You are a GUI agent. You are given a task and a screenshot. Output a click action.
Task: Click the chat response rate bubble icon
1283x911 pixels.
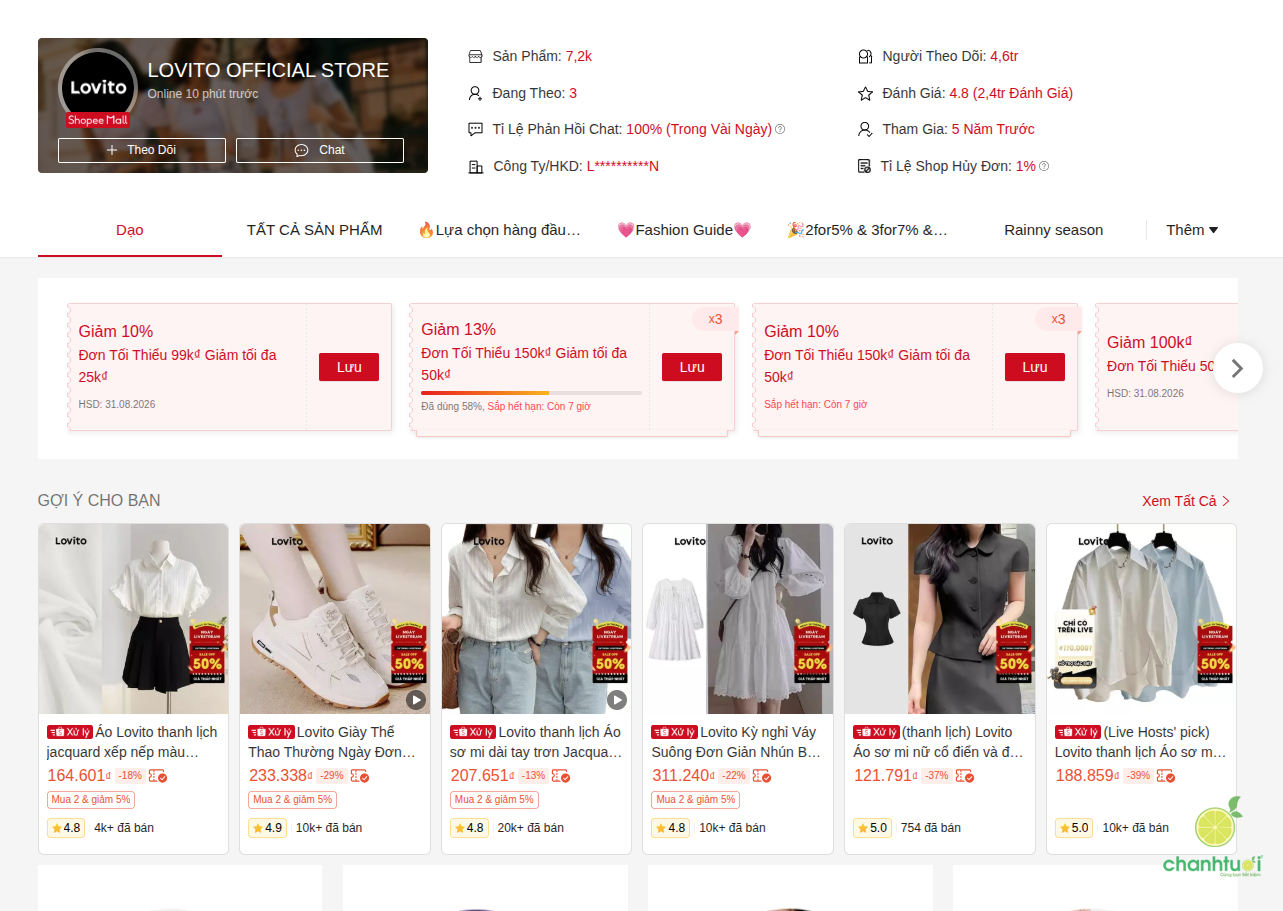pos(475,129)
